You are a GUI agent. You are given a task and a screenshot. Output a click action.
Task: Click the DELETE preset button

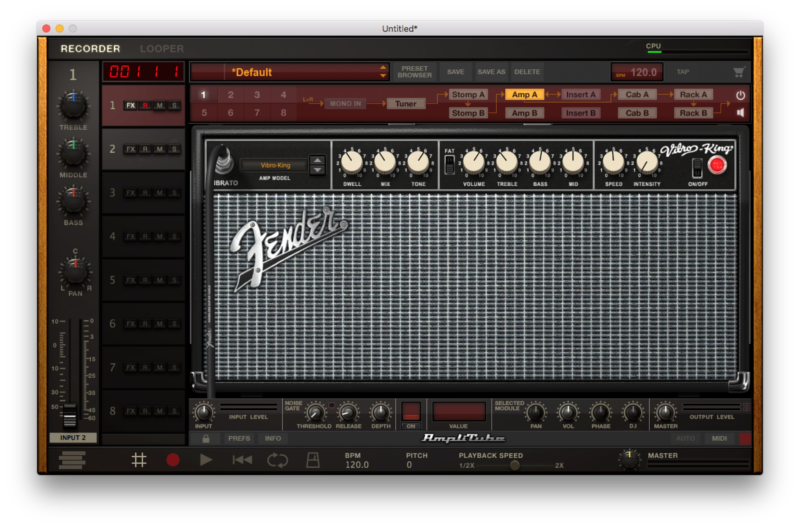point(527,72)
